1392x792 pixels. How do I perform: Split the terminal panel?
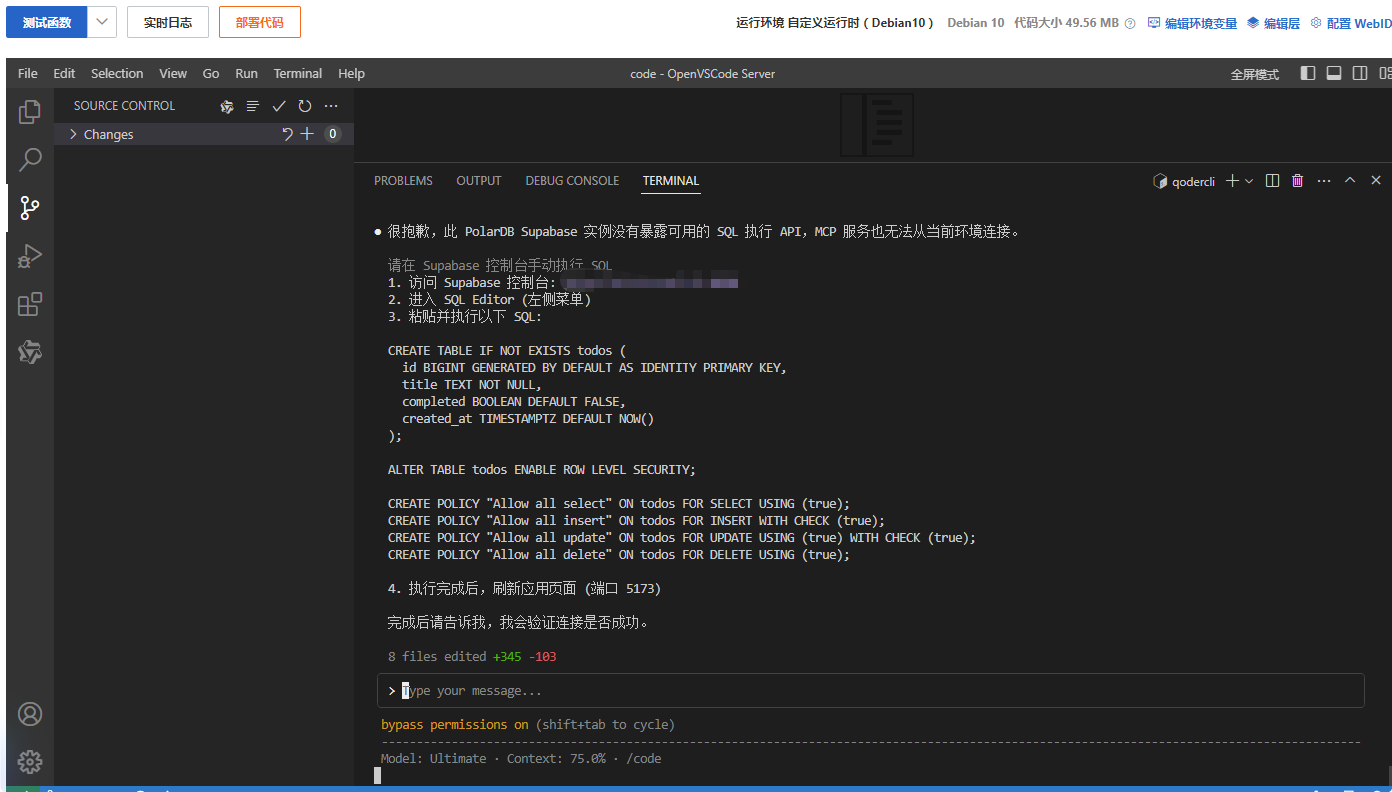pyautogui.click(x=1272, y=181)
